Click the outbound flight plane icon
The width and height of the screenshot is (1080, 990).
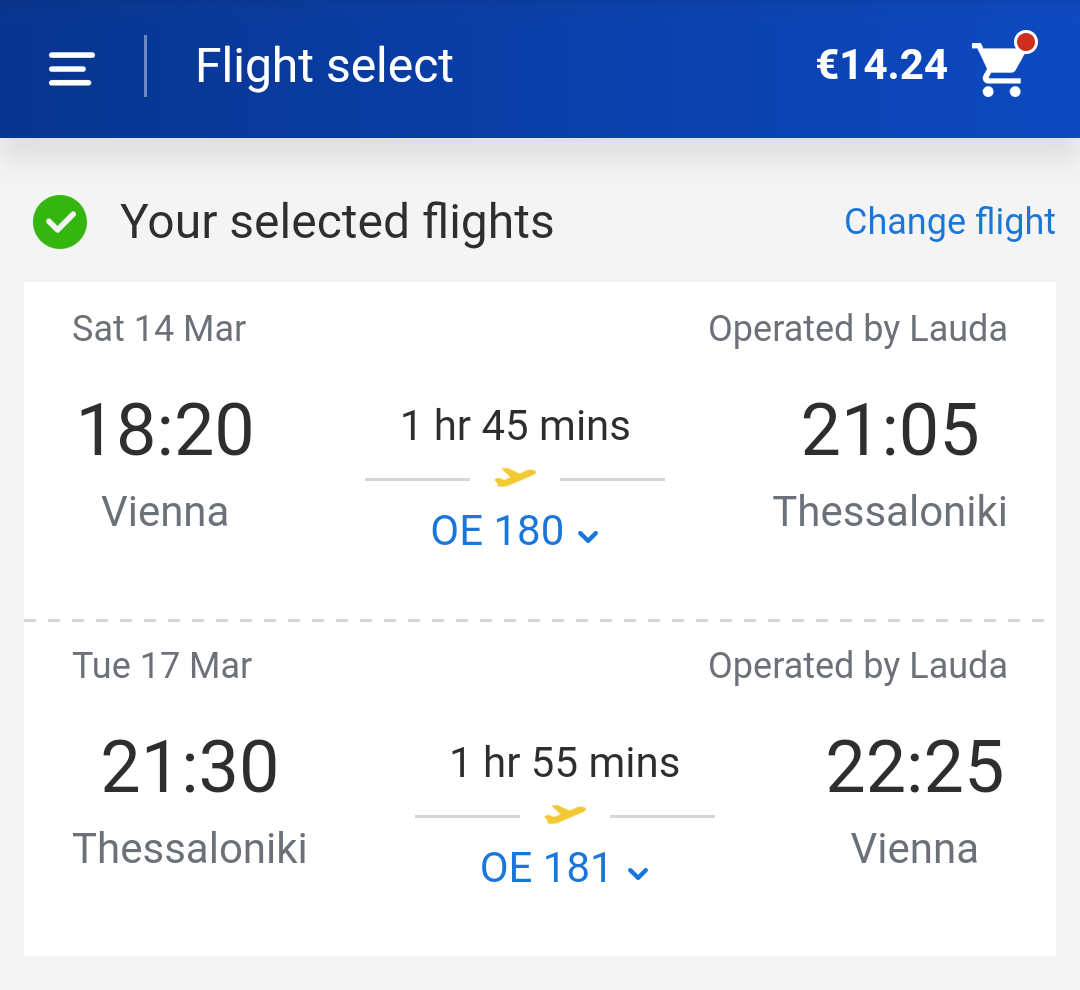click(515, 477)
